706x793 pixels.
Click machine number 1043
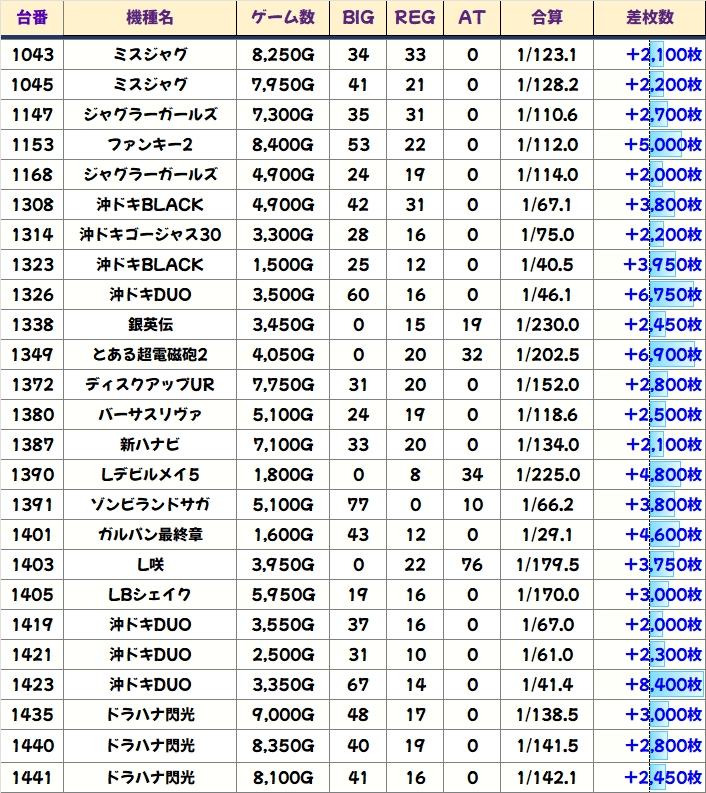point(33,55)
